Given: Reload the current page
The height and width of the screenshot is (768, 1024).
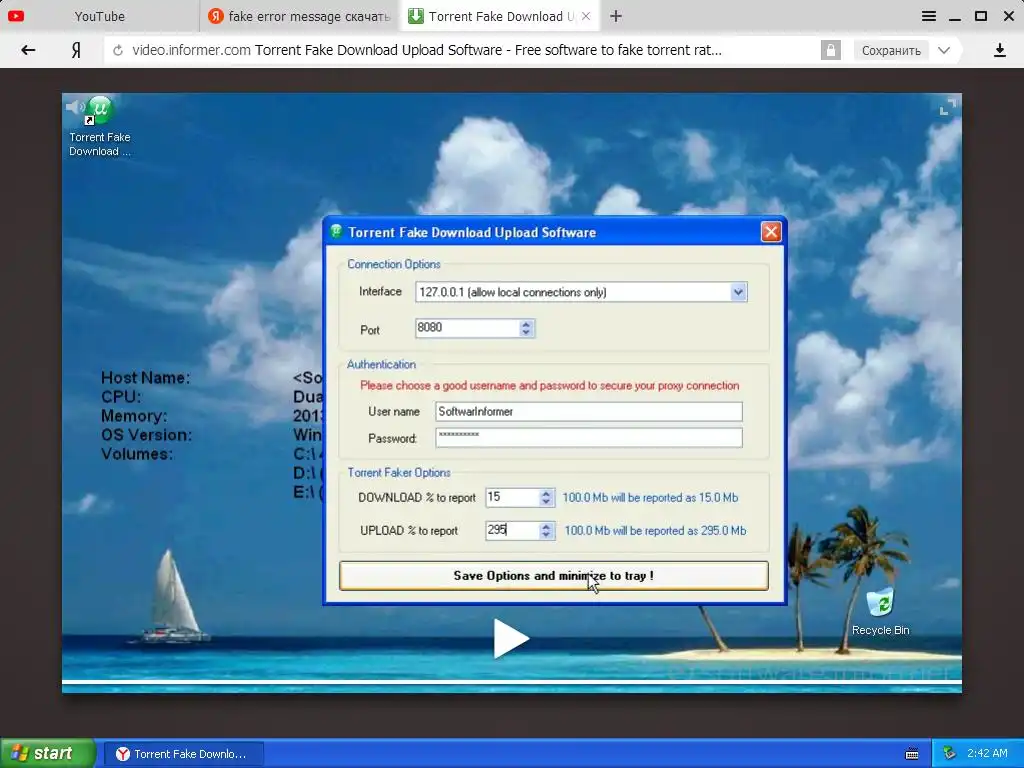Looking at the screenshot, I should tap(118, 50).
